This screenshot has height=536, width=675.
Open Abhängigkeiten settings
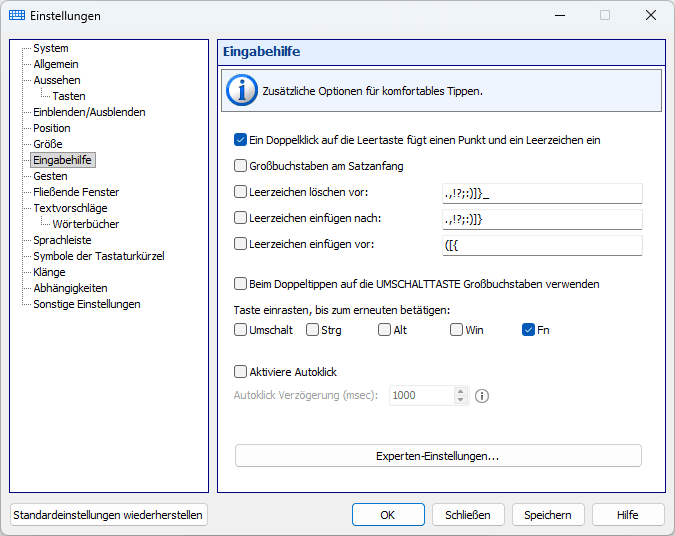(71, 288)
